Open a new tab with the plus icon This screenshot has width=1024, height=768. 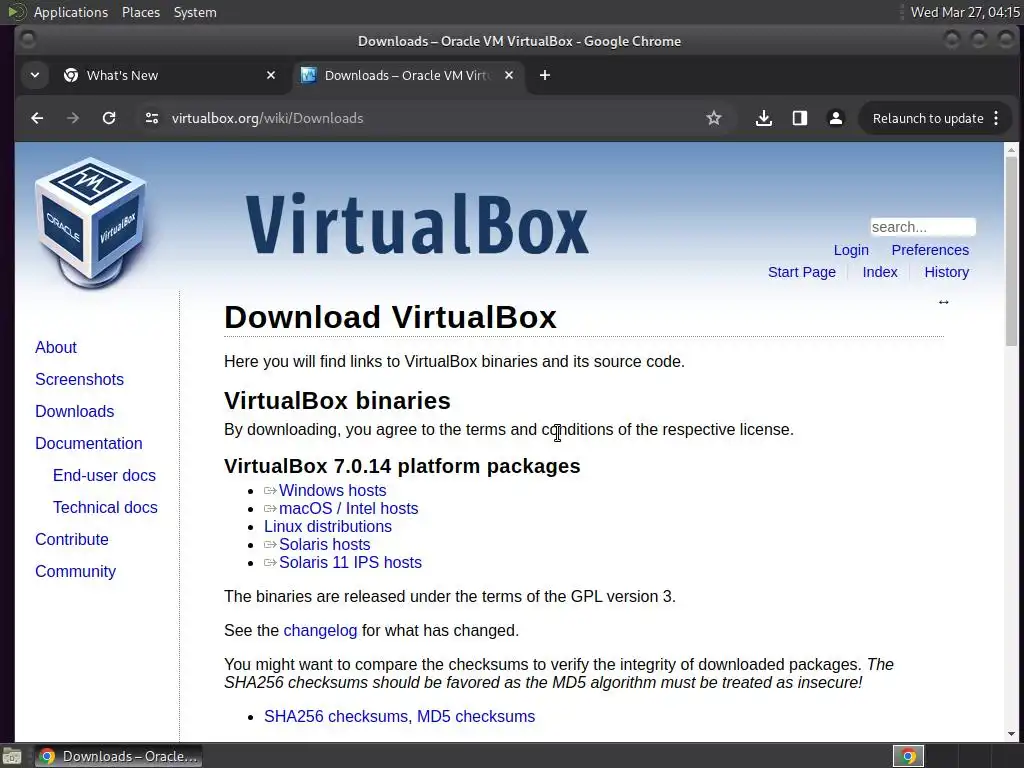(x=545, y=75)
